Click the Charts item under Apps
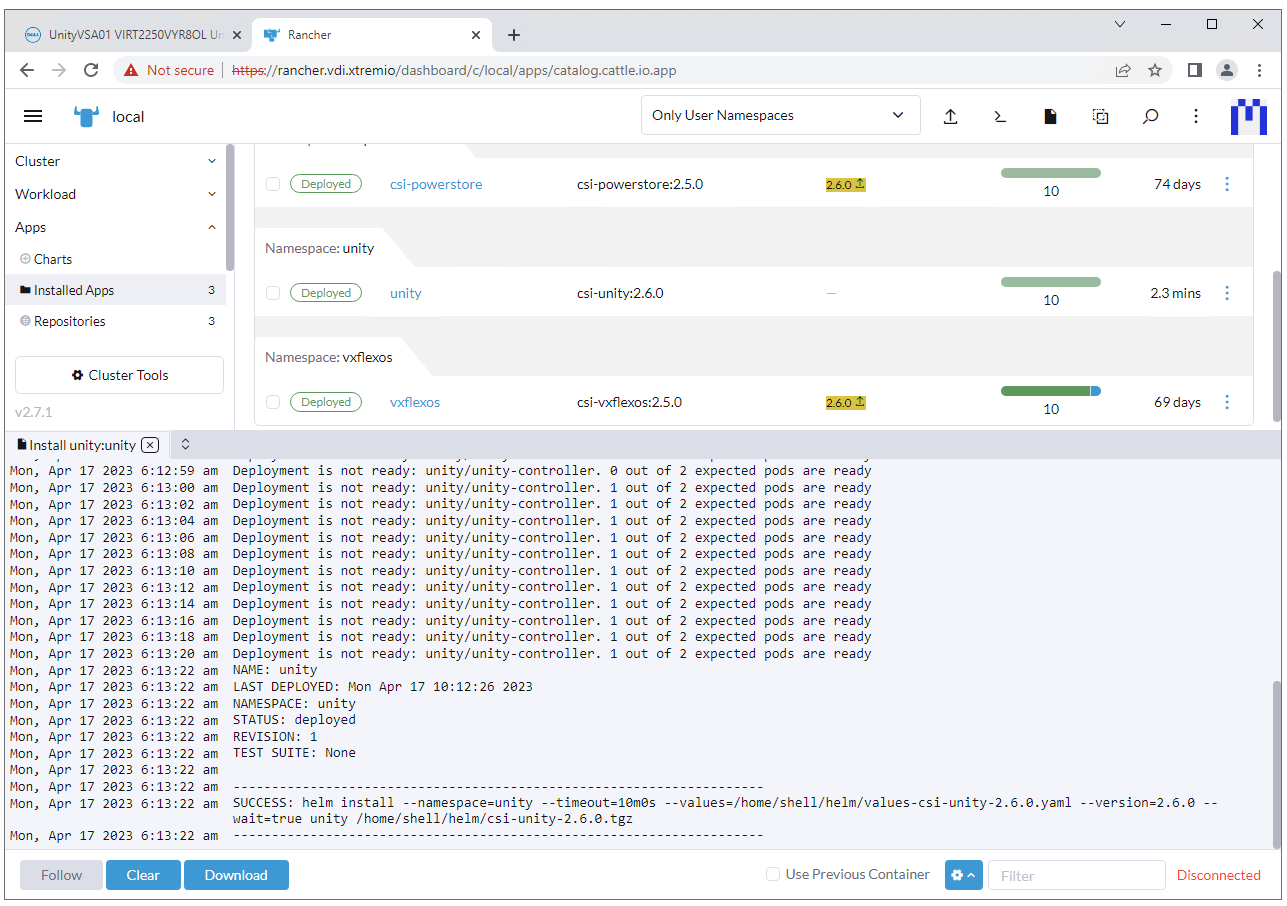This screenshot has height=906, width=1287. [52, 258]
